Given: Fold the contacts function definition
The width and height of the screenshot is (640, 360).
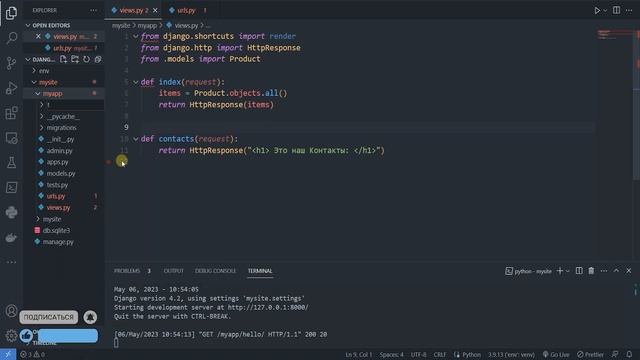Looking at the screenshot, I should pyautogui.click(x=136, y=139).
